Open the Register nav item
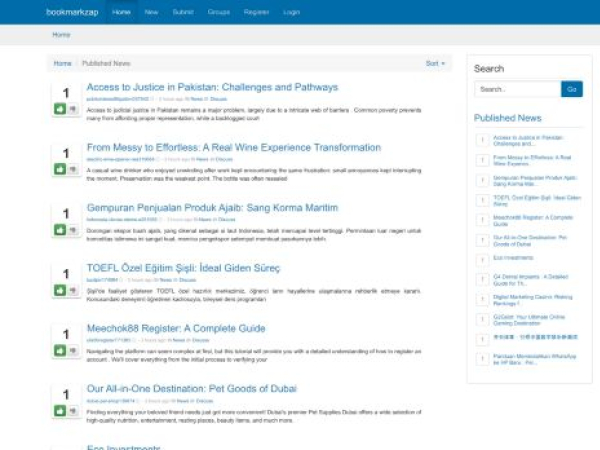600x450 pixels. point(256,12)
